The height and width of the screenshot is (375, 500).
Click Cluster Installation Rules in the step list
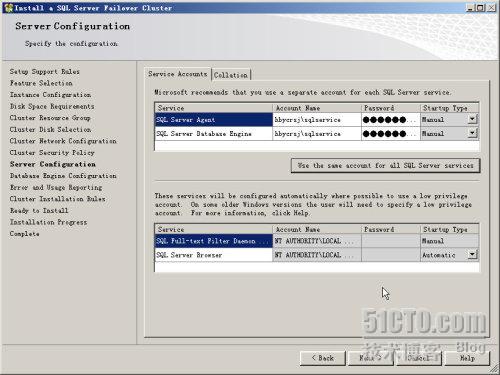[57, 199]
